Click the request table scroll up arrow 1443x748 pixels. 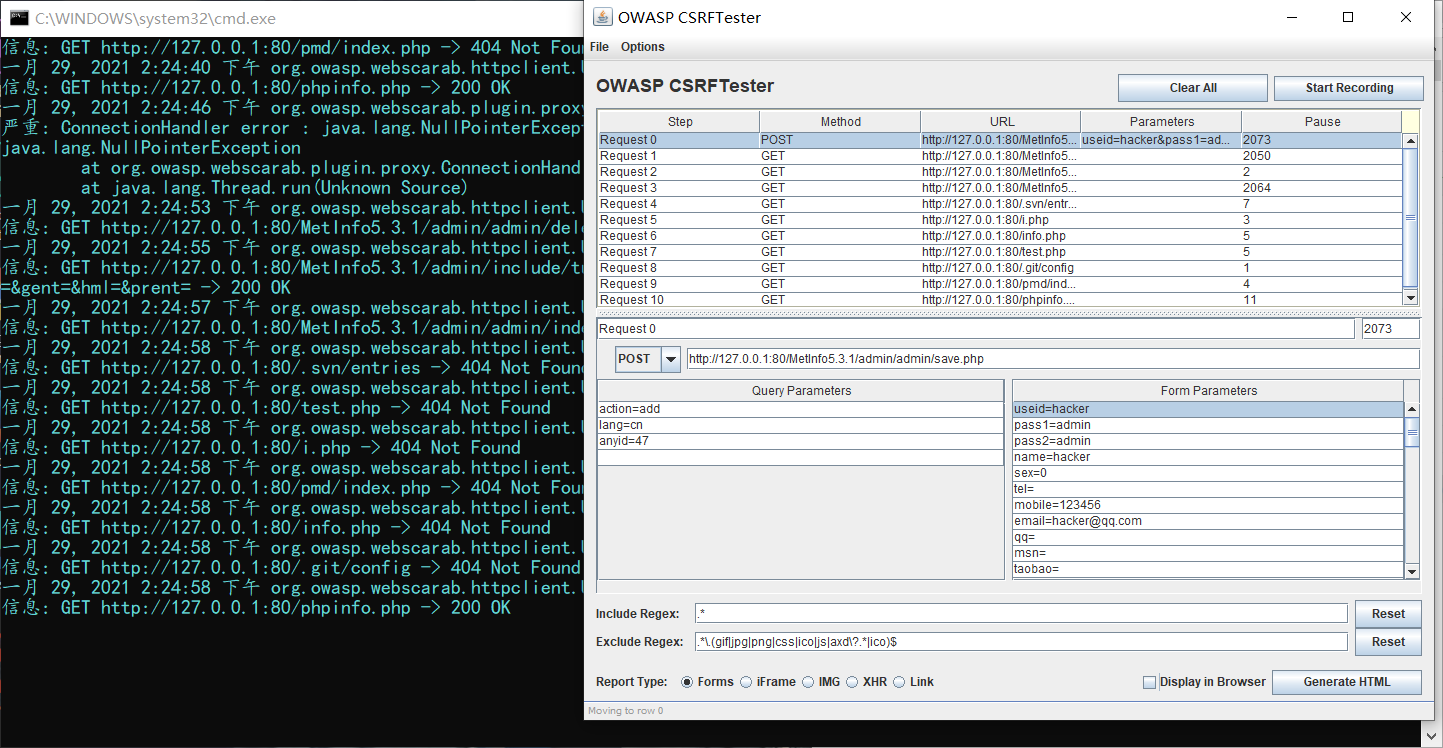1411,141
